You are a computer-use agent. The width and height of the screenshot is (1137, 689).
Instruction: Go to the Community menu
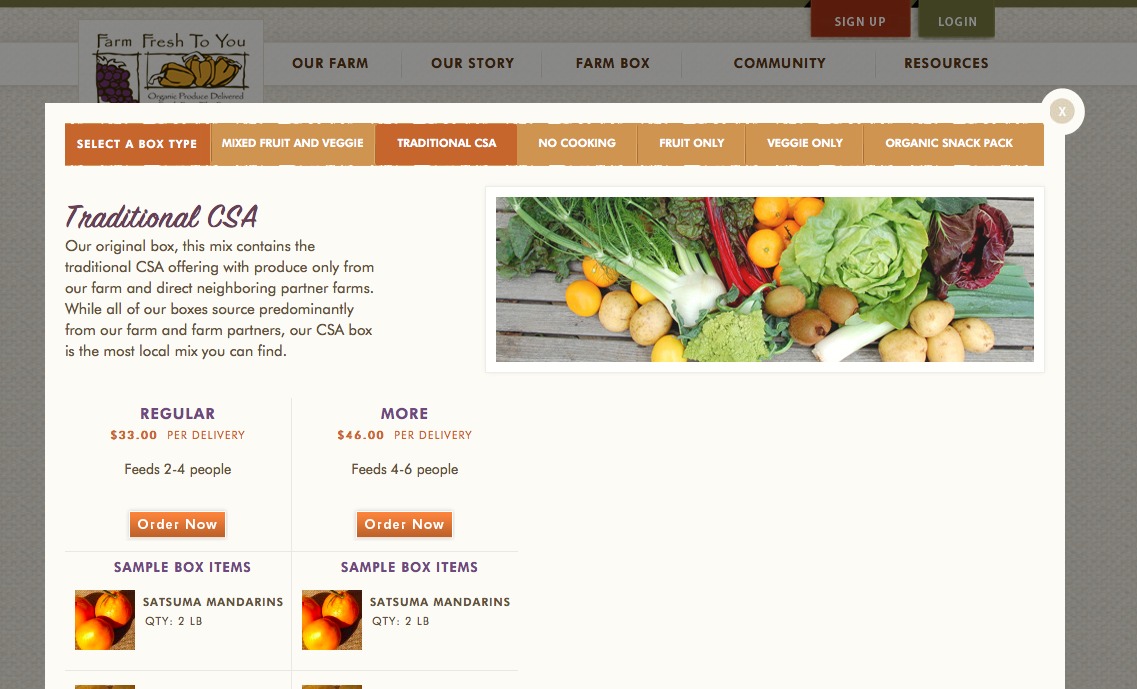(779, 63)
